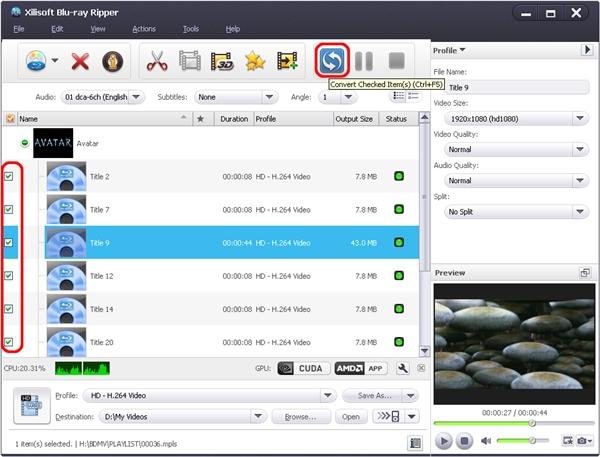Collapse the Avatar disc tree node
Viewport: 600px width, 457px height.
(x=24, y=143)
